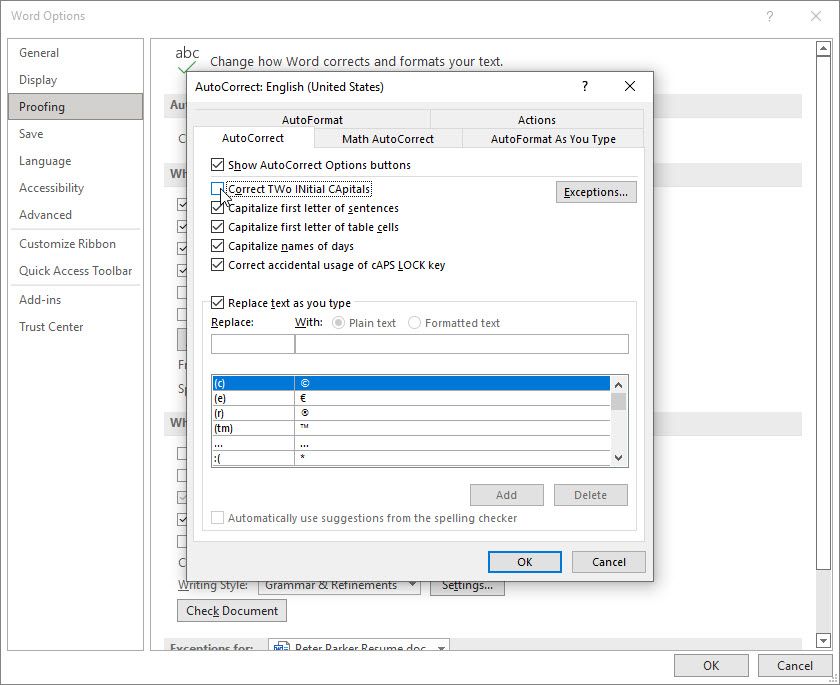Click the scroll-down arrow on the replacement list
The height and width of the screenshot is (685, 840).
tap(617, 457)
